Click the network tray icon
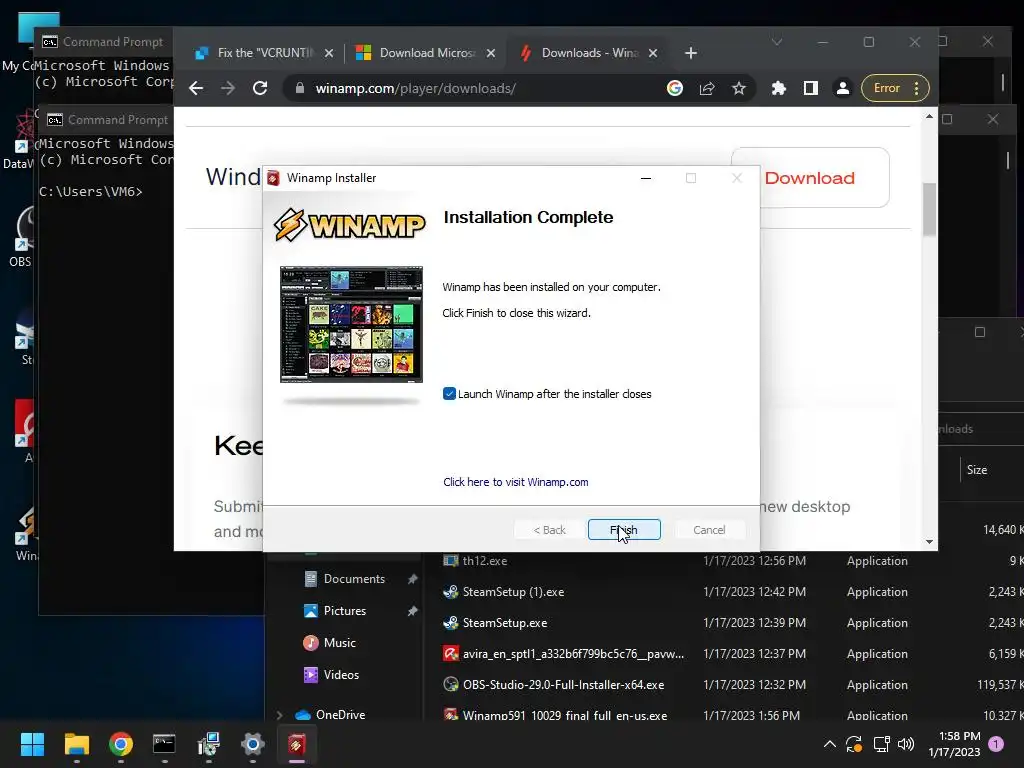Image resolution: width=1024 pixels, height=768 pixels. [x=881, y=744]
